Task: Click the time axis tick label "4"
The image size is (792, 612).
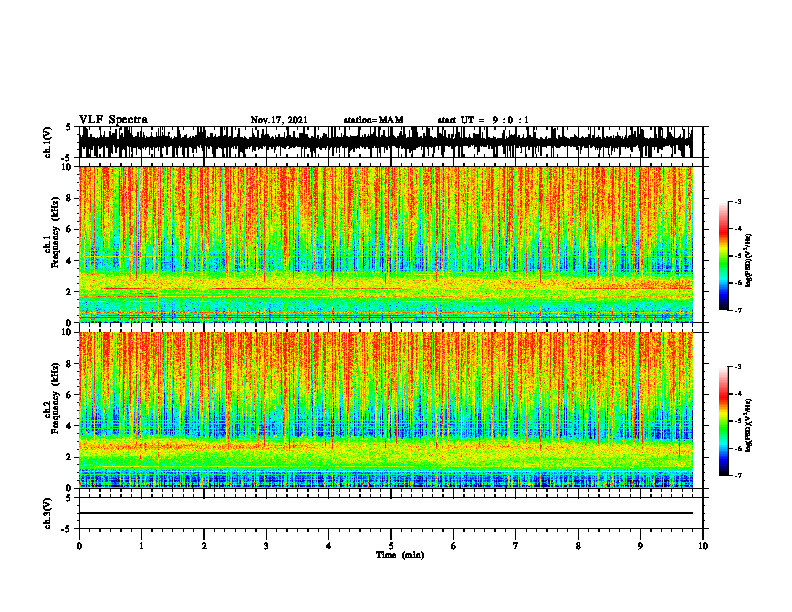Action: [x=329, y=546]
